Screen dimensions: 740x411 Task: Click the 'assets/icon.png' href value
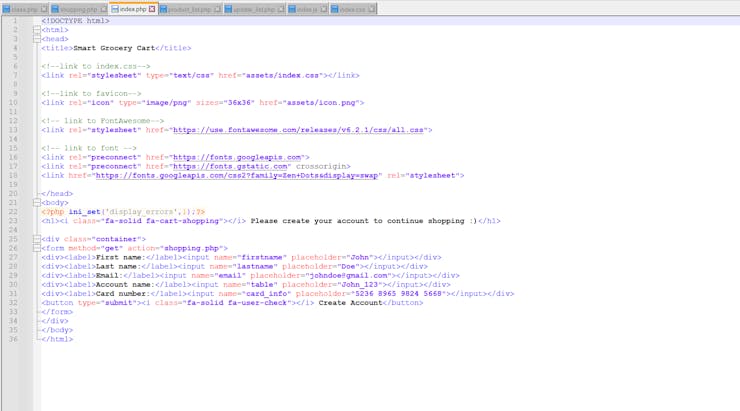(321, 102)
